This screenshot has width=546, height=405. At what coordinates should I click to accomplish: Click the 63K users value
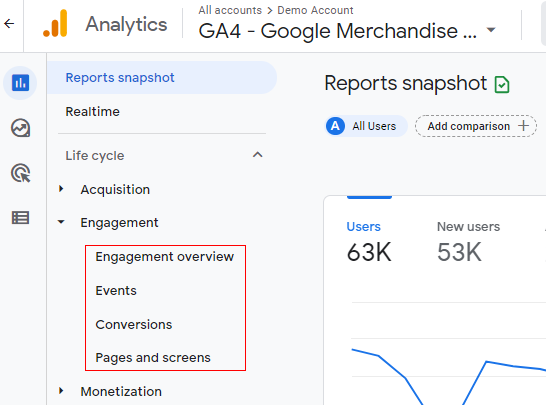pyautogui.click(x=369, y=252)
